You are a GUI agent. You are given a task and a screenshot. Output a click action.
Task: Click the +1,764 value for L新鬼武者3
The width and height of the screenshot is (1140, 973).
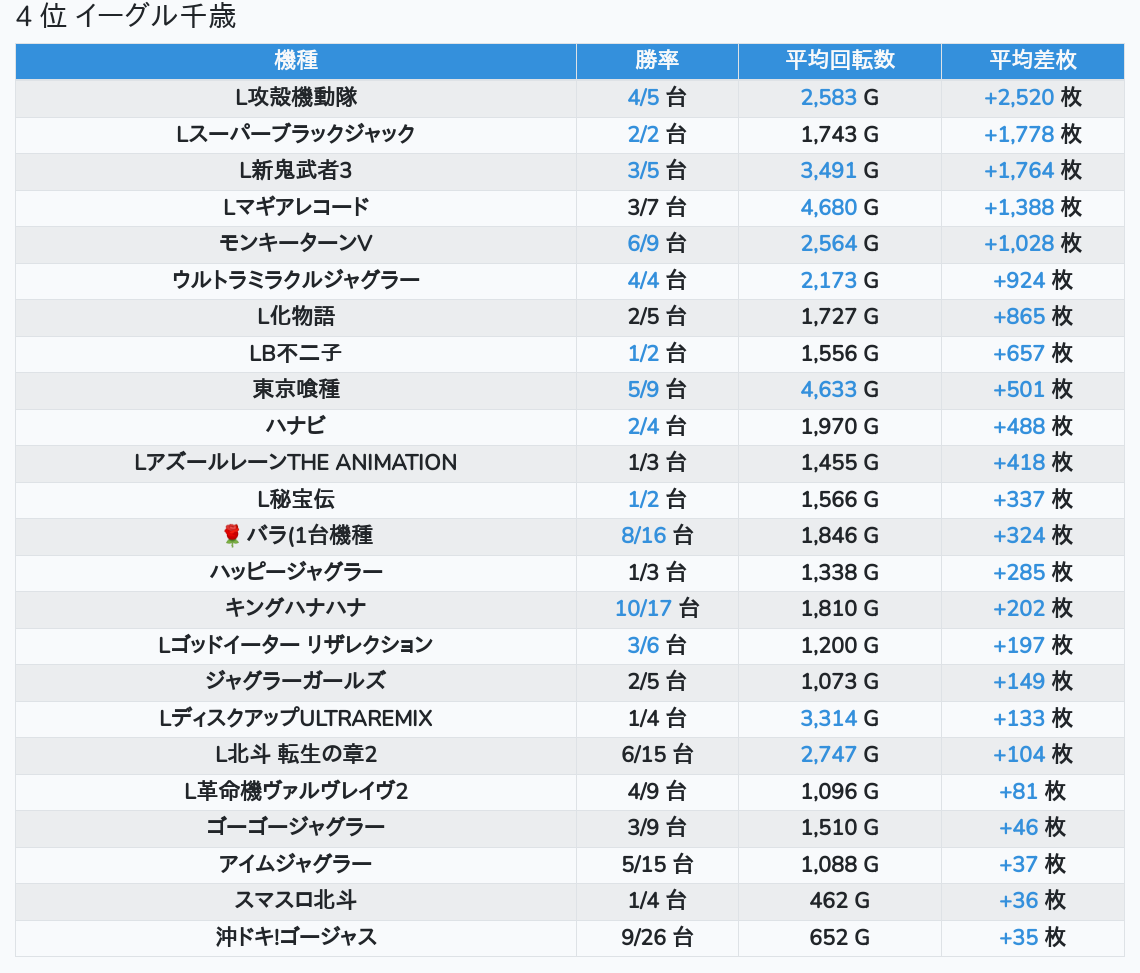click(1018, 170)
